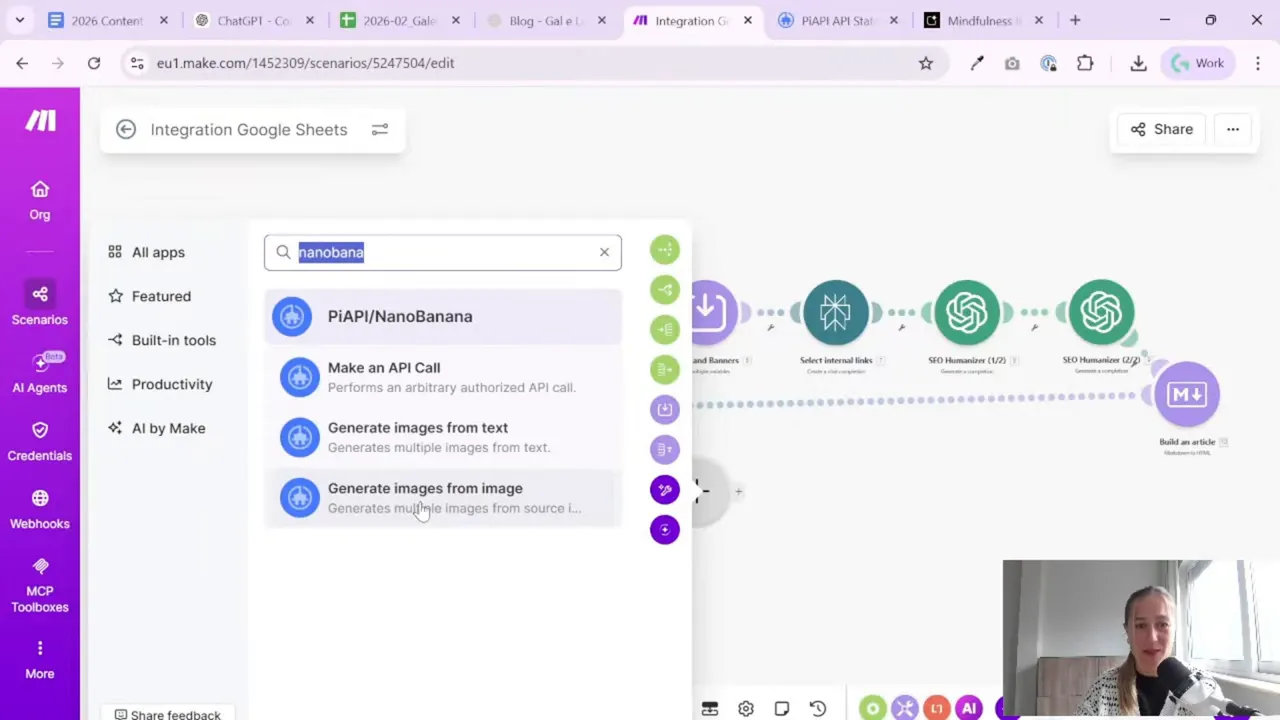Click the dark purple magic wrench icon
The width and height of the screenshot is (1280, 720).
pos(665,489)
